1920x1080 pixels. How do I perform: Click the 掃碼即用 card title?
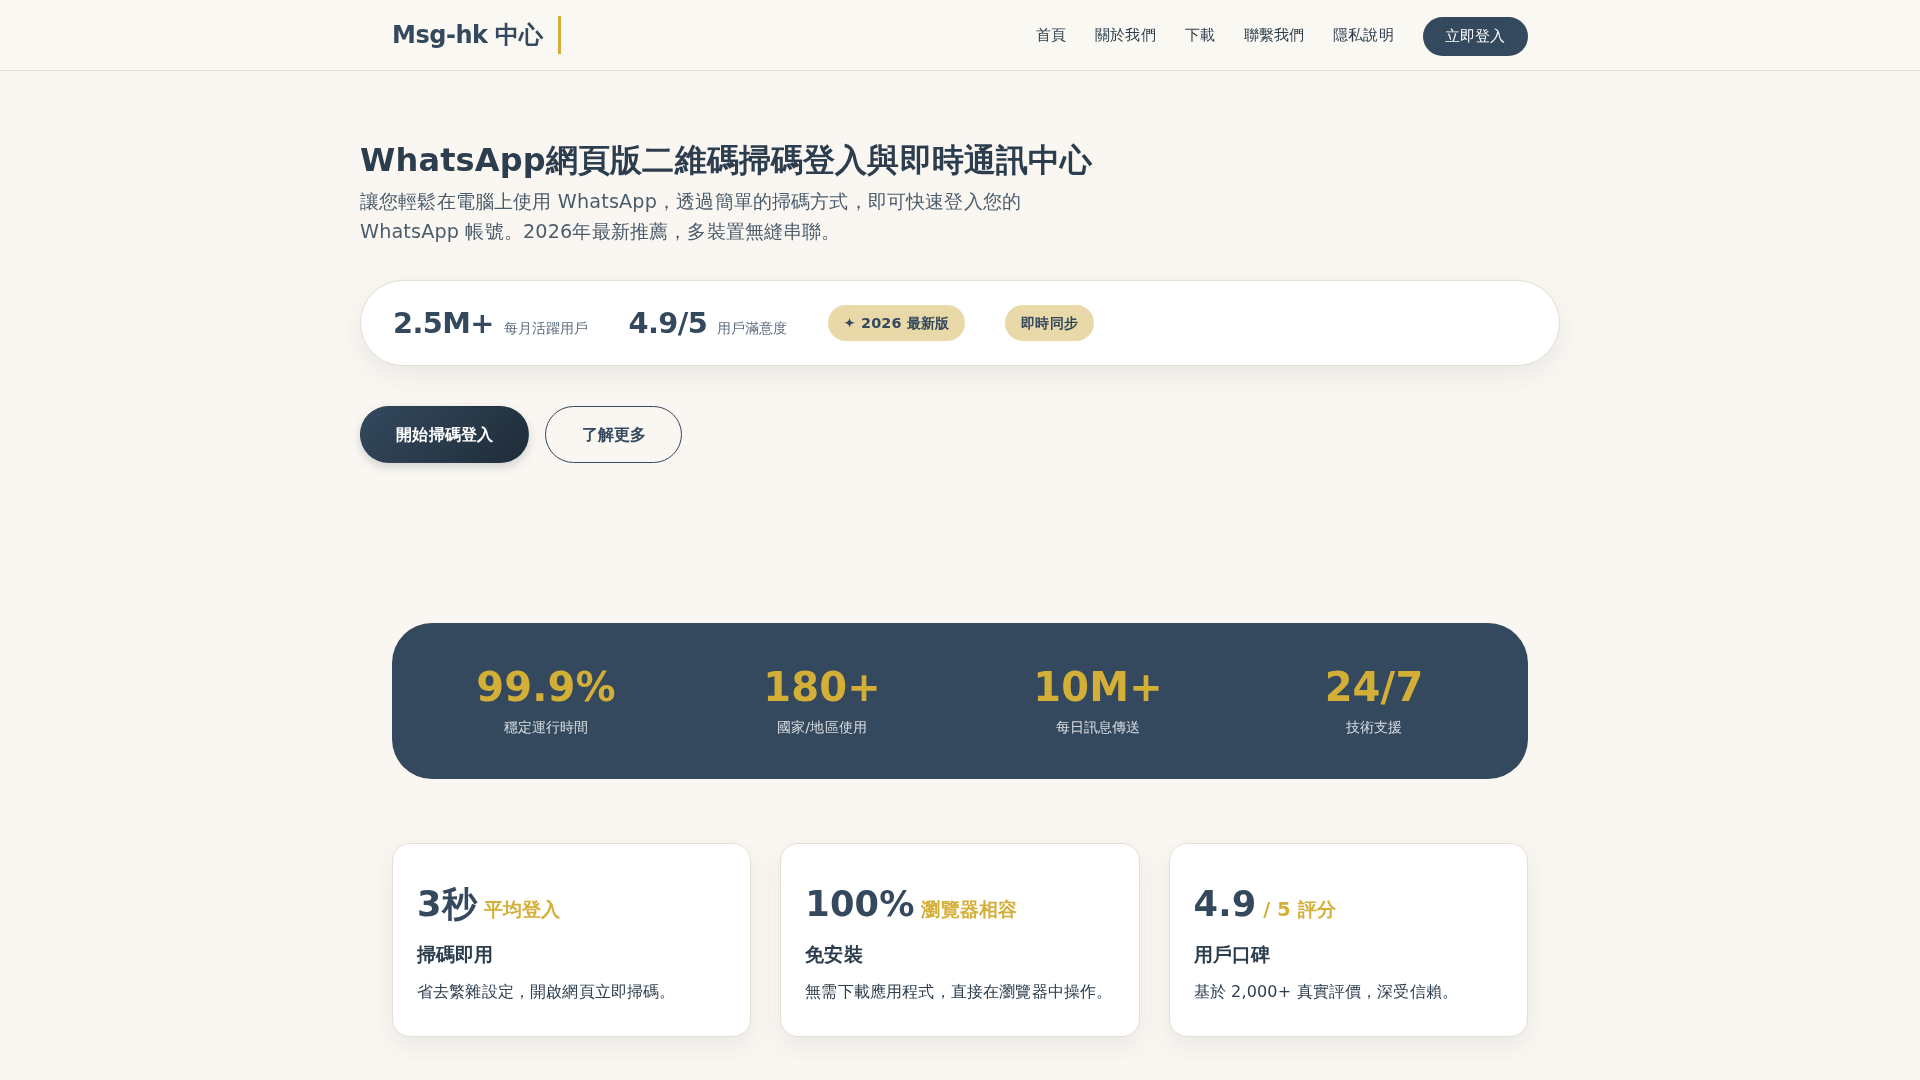click(x=455, y=955)
